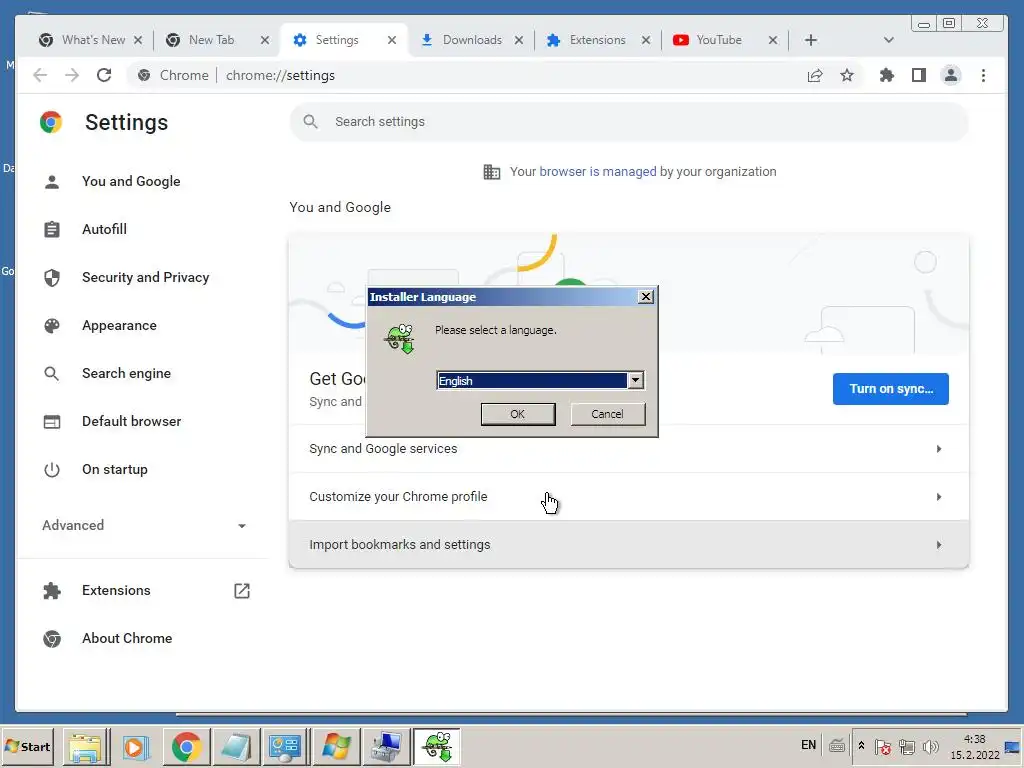Open Default browser settings section
The height and width of the screenshot is (768, 1024).
coord(131,421)
